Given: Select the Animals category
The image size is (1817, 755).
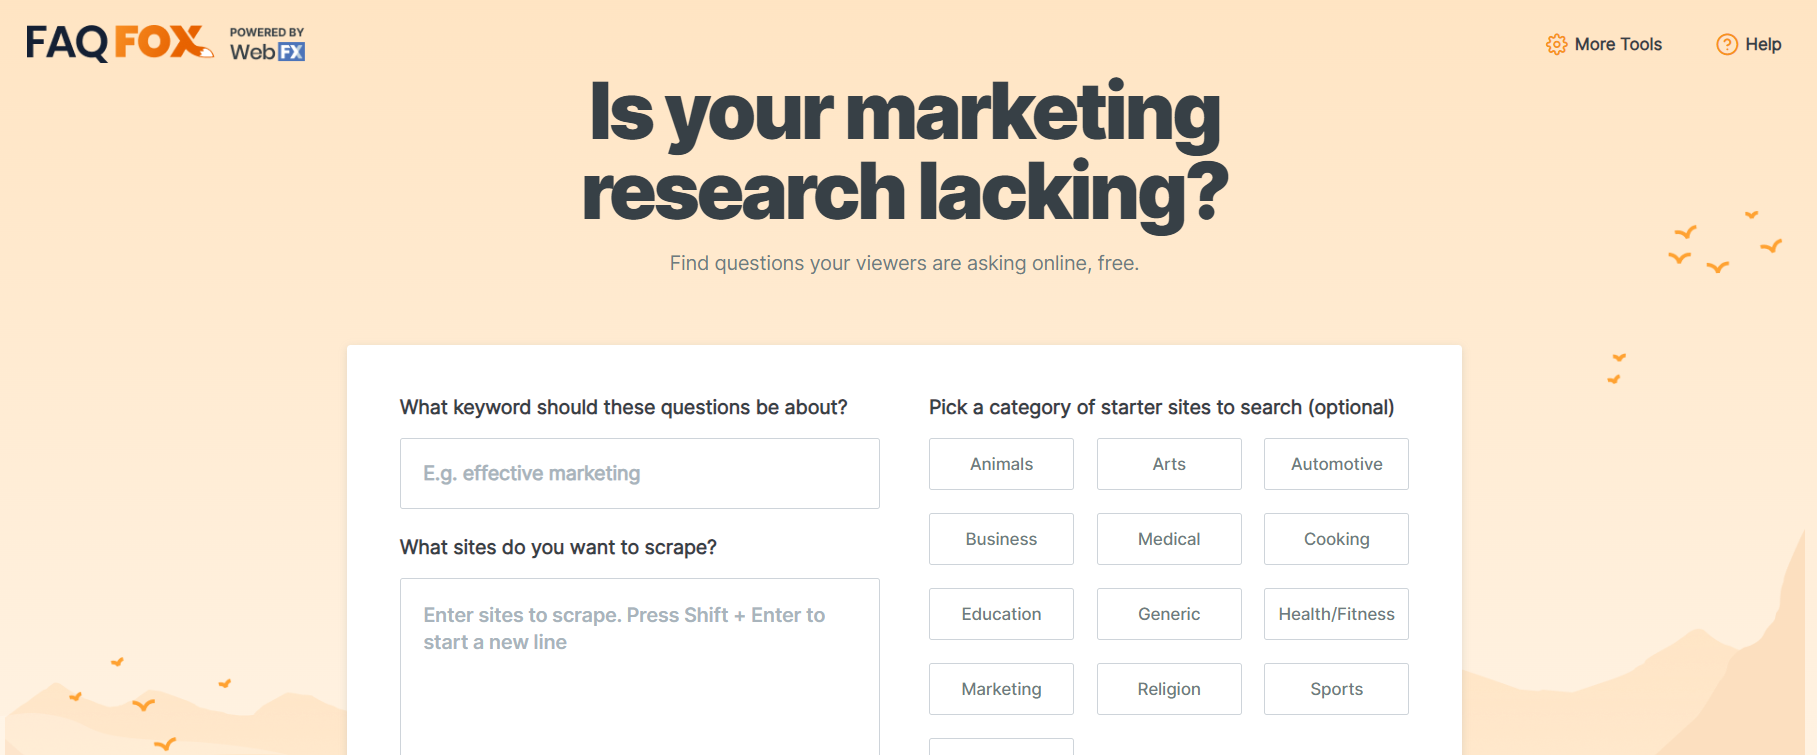Looking at the screenshot, I should [x=1001, y=464].
